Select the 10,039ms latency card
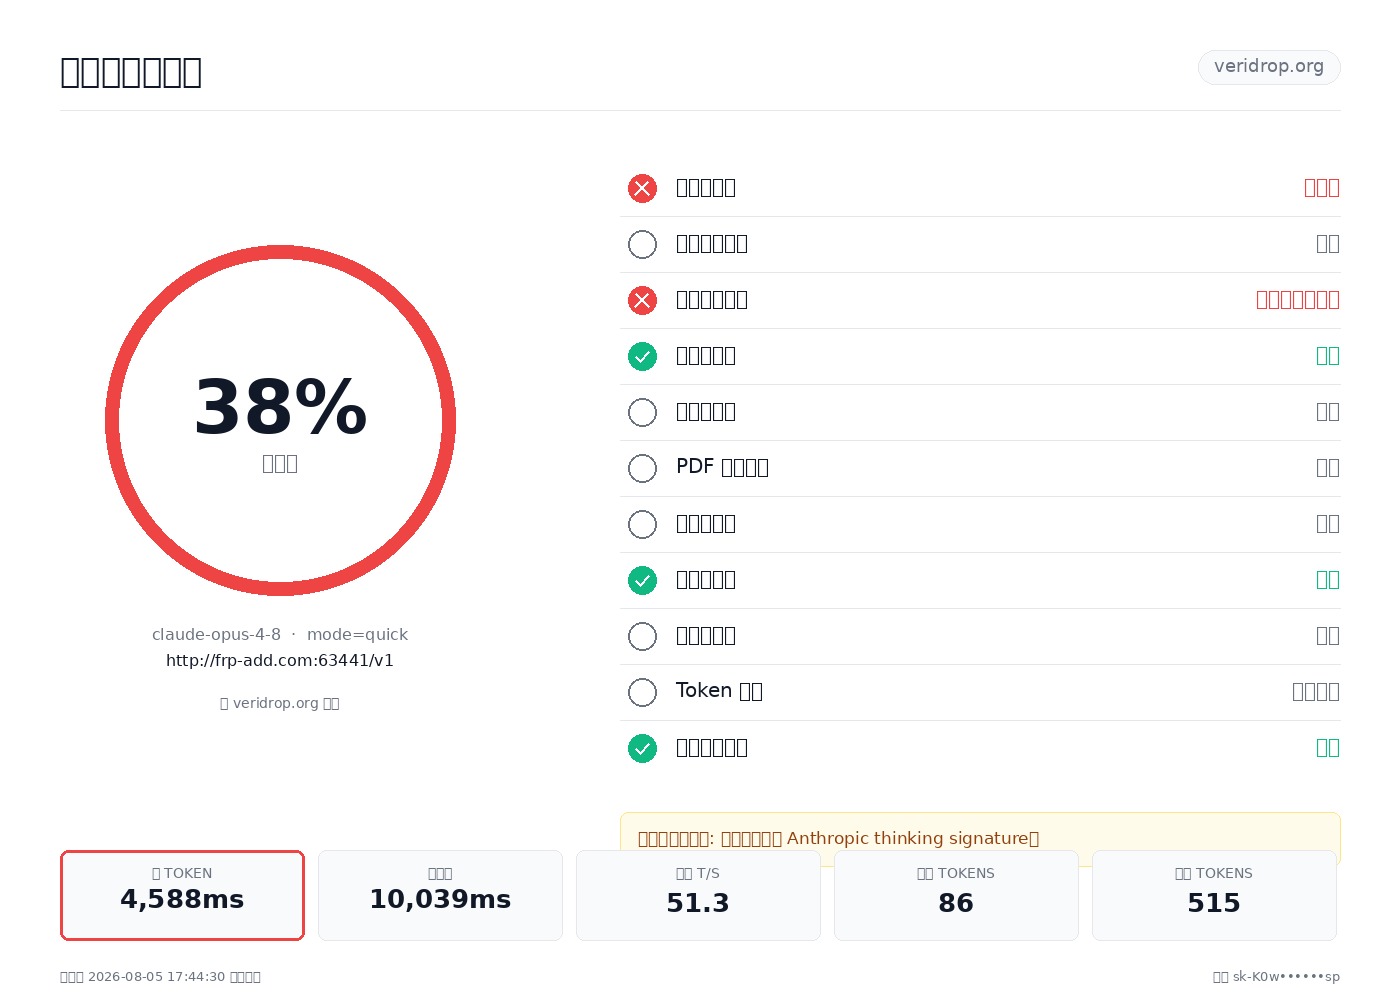 [440, 895]
